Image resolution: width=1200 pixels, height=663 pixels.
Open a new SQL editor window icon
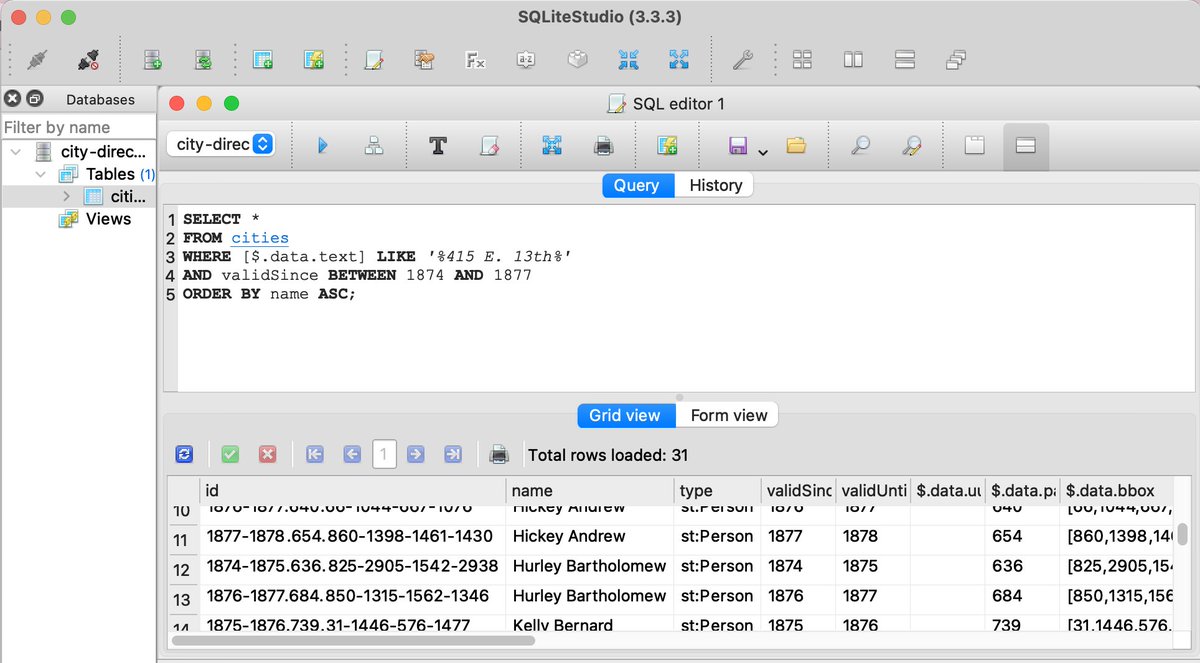point(374,60)
